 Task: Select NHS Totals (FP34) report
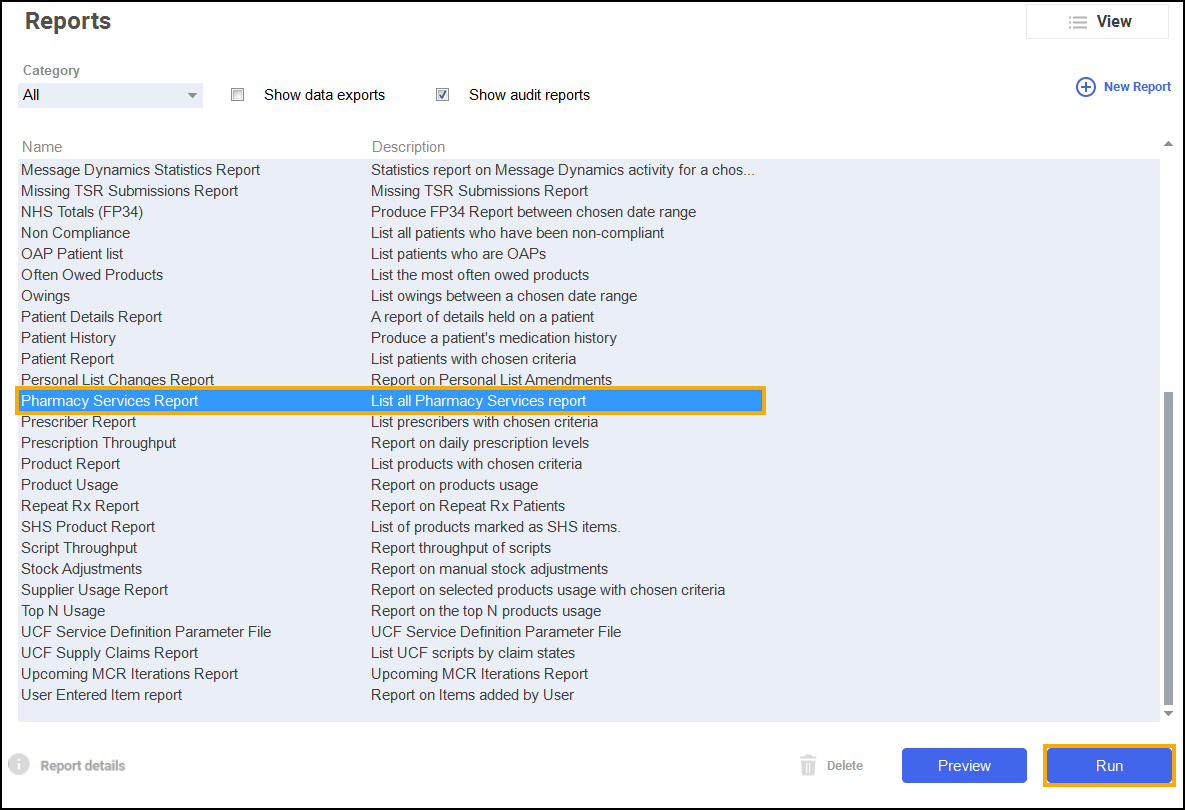pyautogui.click(x=89, y=212)
